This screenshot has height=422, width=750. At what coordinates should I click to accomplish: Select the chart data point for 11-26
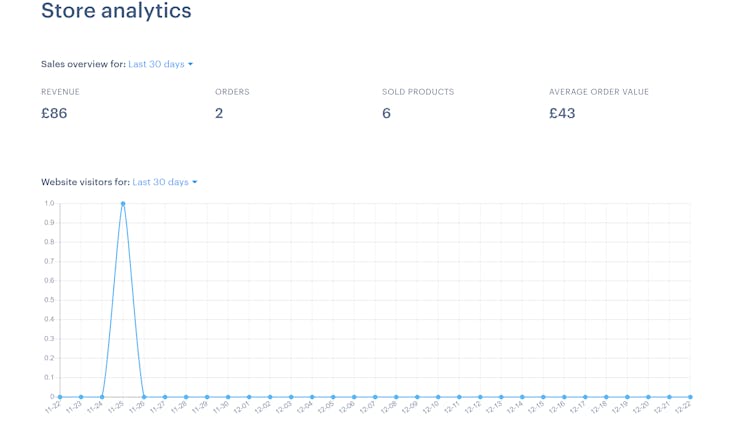click(144, 397)
